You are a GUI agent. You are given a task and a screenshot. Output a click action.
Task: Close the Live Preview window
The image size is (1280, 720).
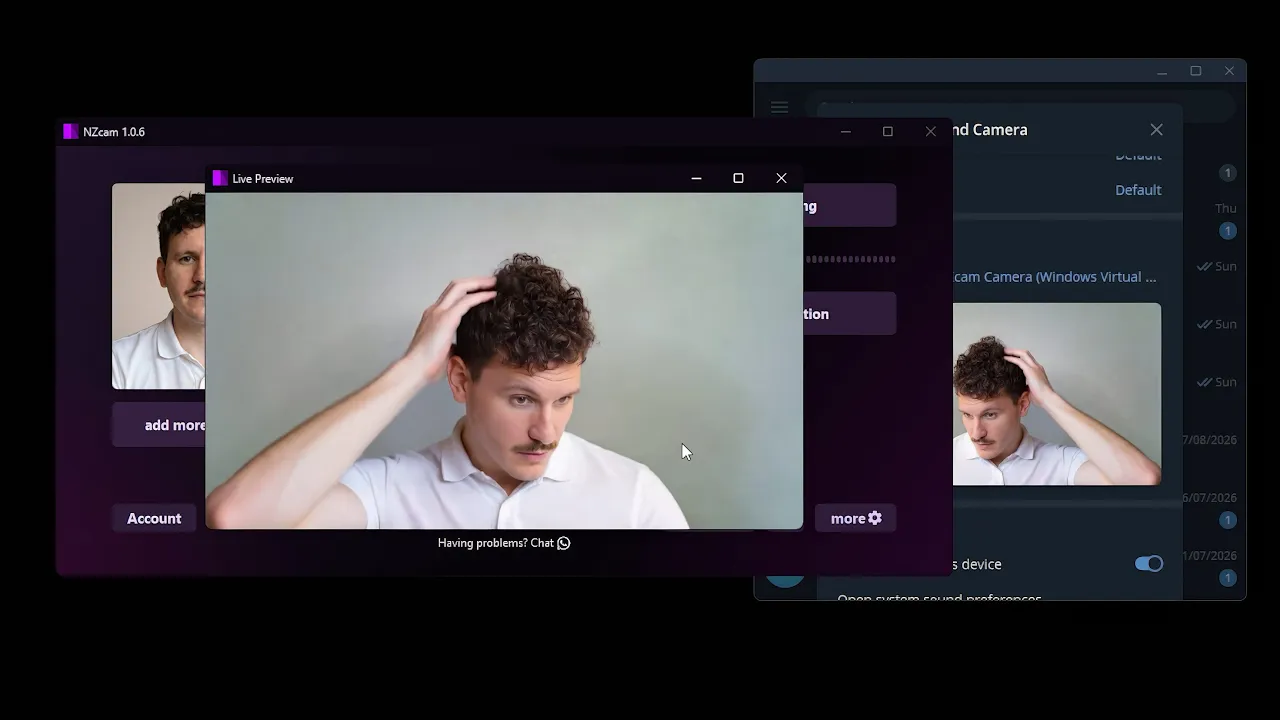point(781,178)
